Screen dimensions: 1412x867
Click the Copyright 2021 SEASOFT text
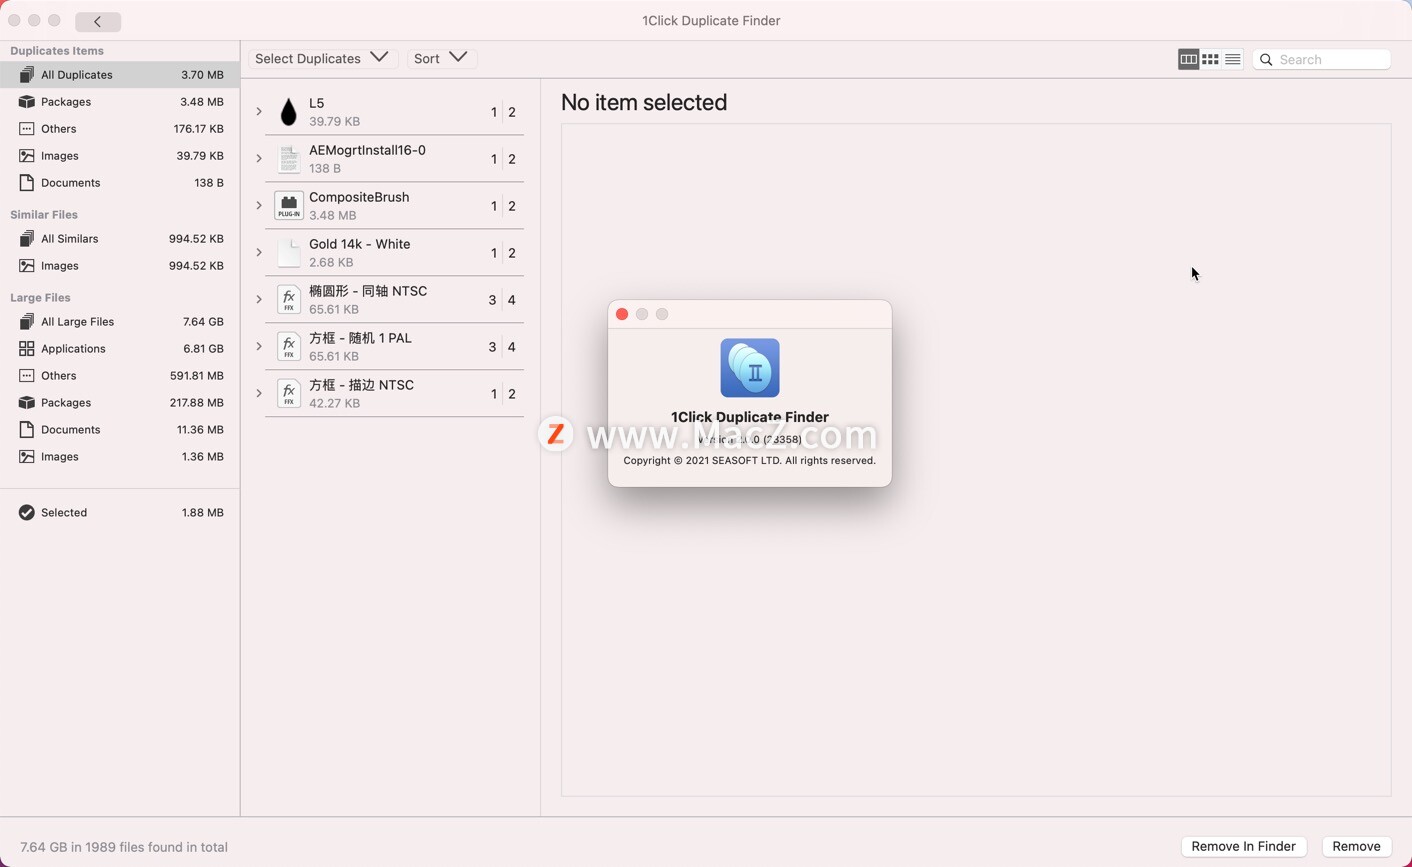click(x=750, y=461)
